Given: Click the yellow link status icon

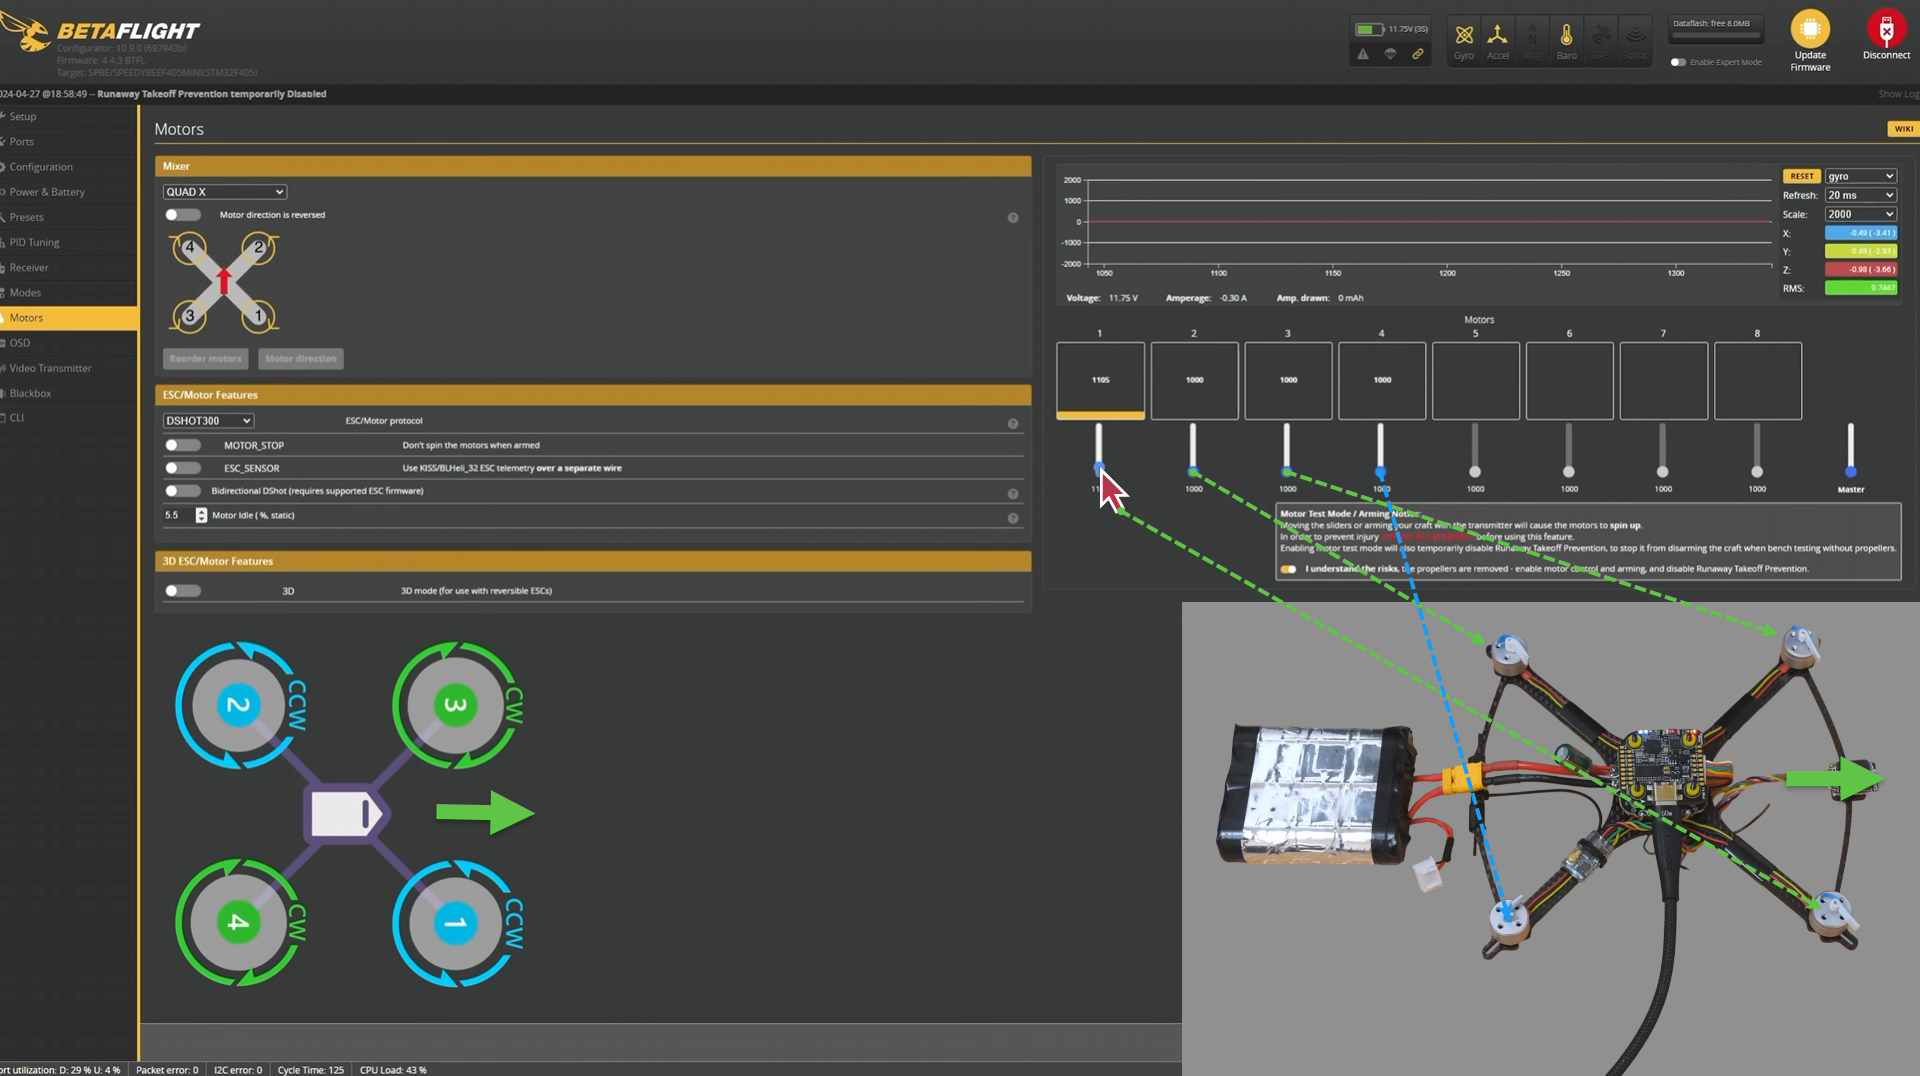Looking at the screenshot, I should (1418, 54).
